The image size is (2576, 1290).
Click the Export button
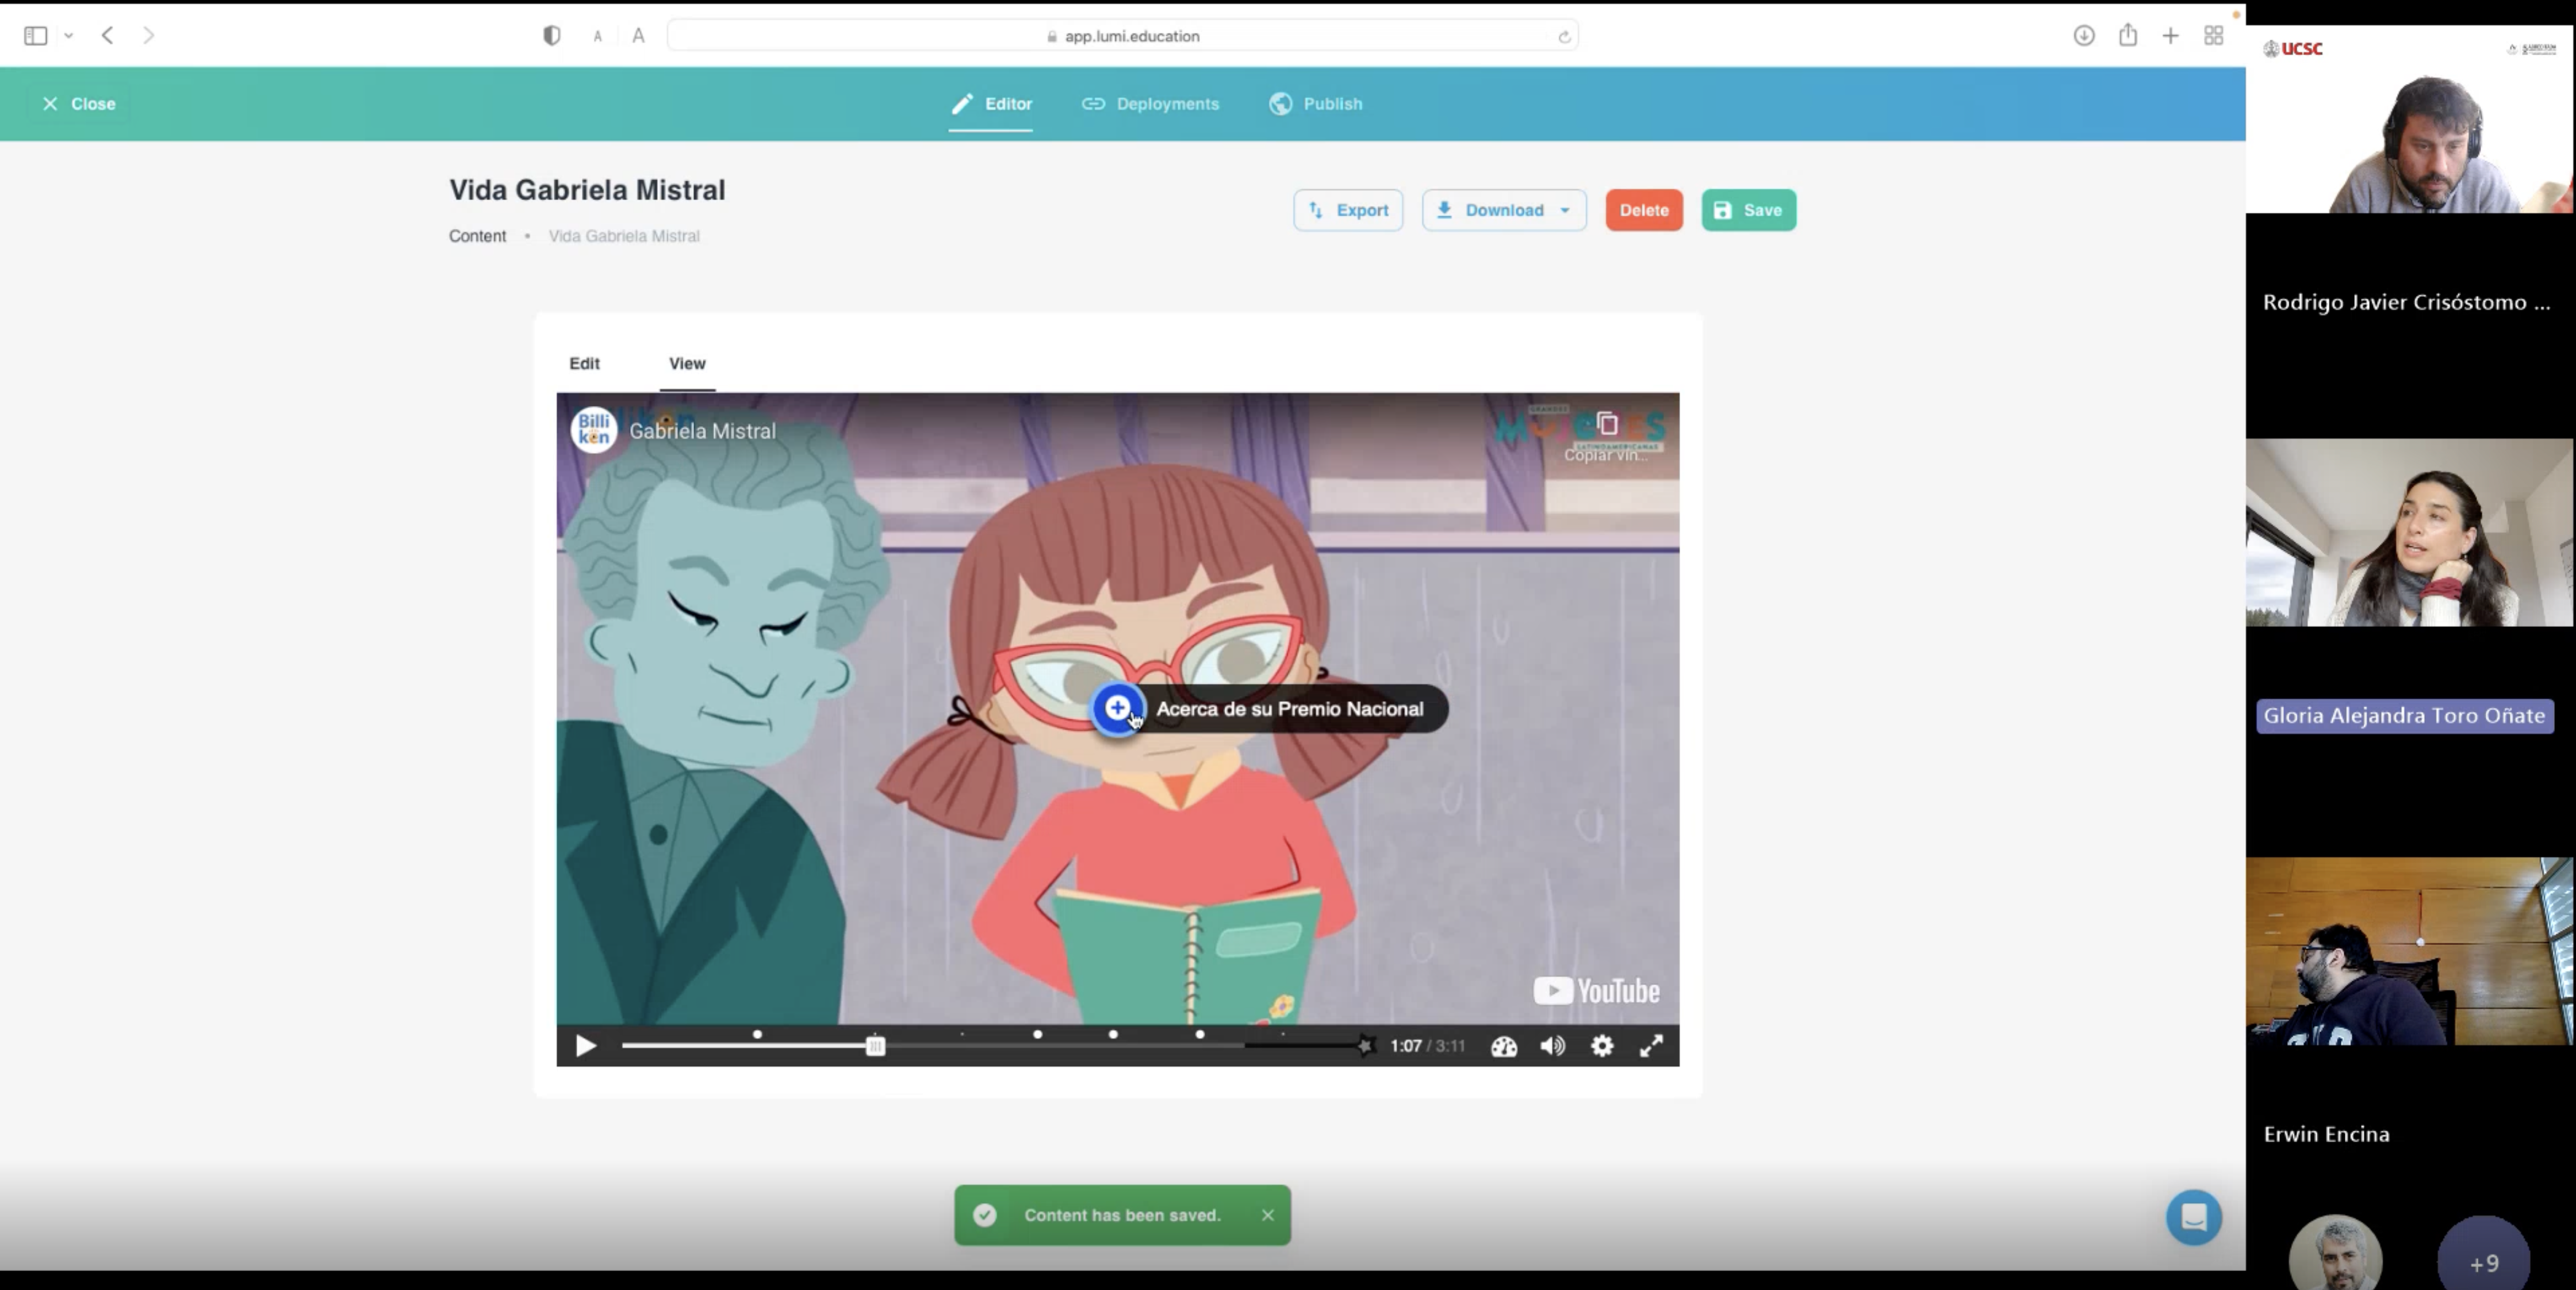tap(1348, 210)
